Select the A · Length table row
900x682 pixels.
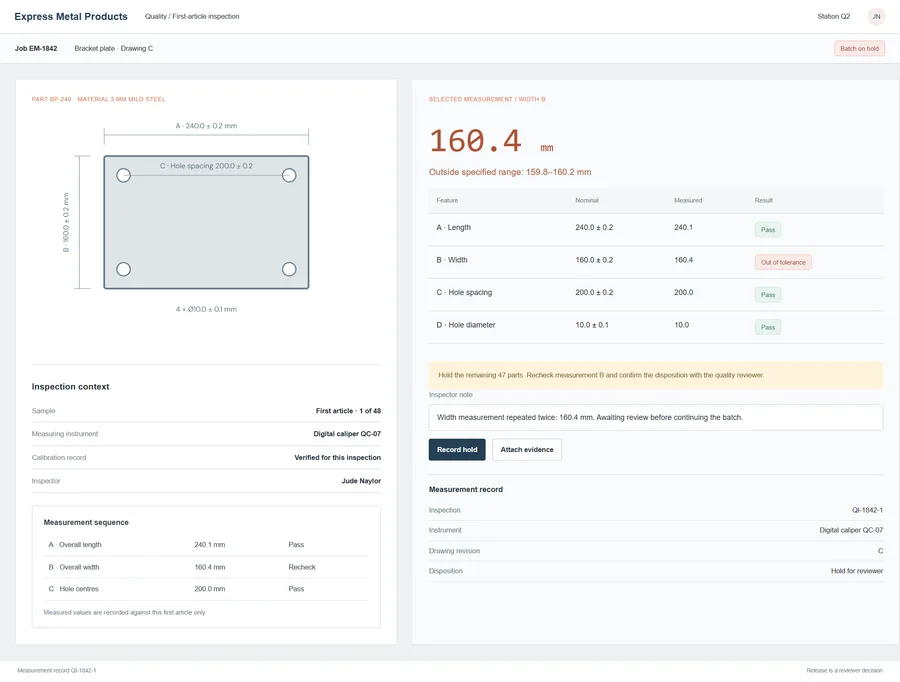655,230
